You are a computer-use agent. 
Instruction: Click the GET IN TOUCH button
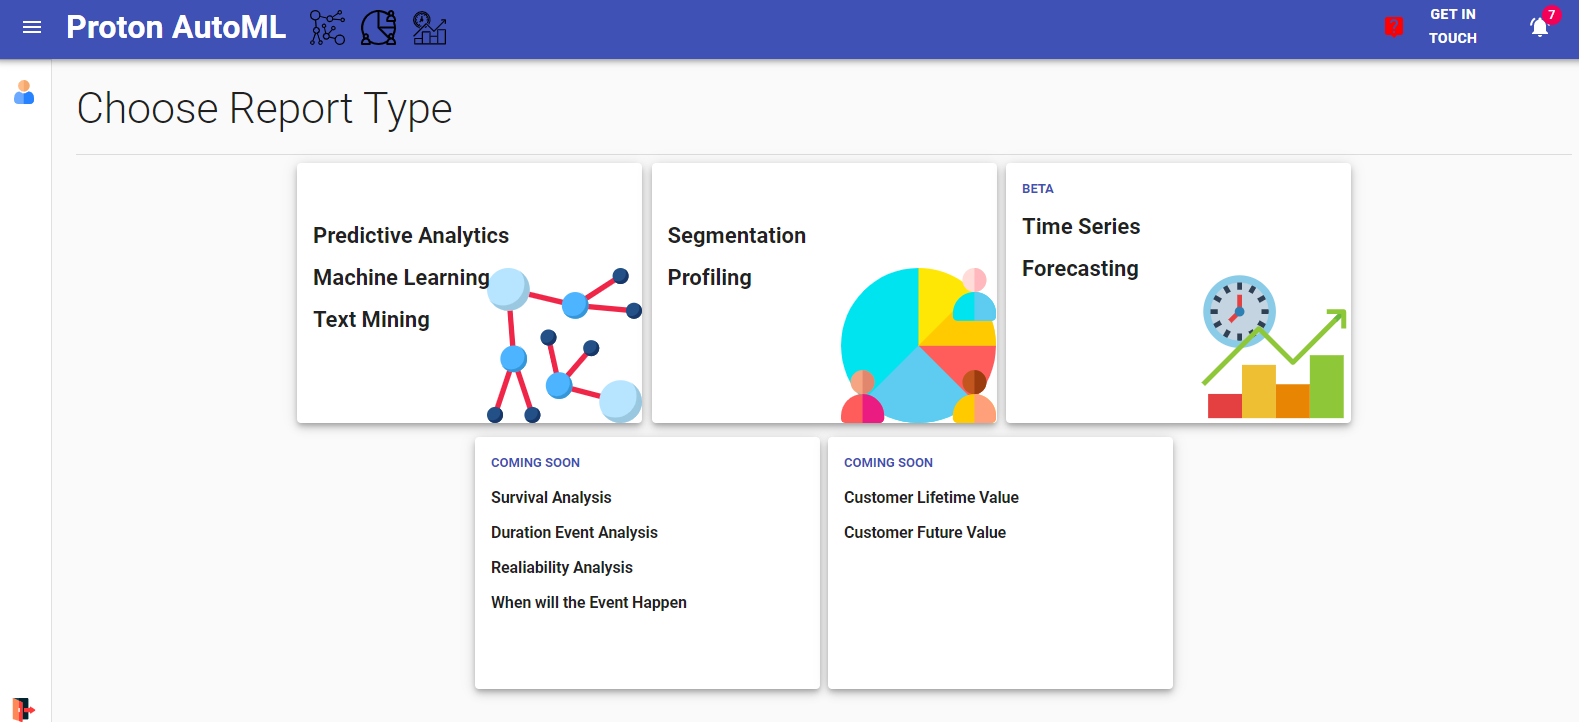(1452, 27)
